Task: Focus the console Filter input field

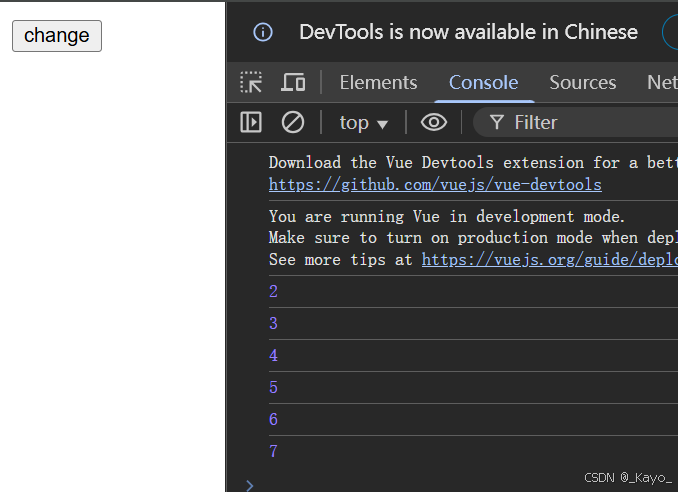Action: [576, 122]
